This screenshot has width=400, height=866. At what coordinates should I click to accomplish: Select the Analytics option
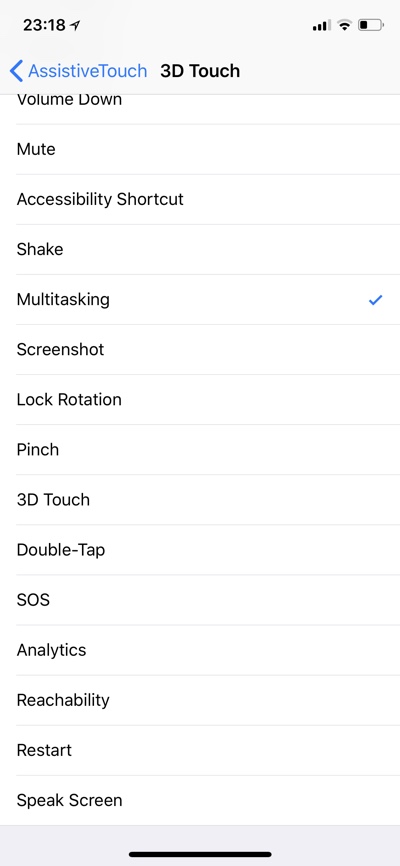pos(200,650)
